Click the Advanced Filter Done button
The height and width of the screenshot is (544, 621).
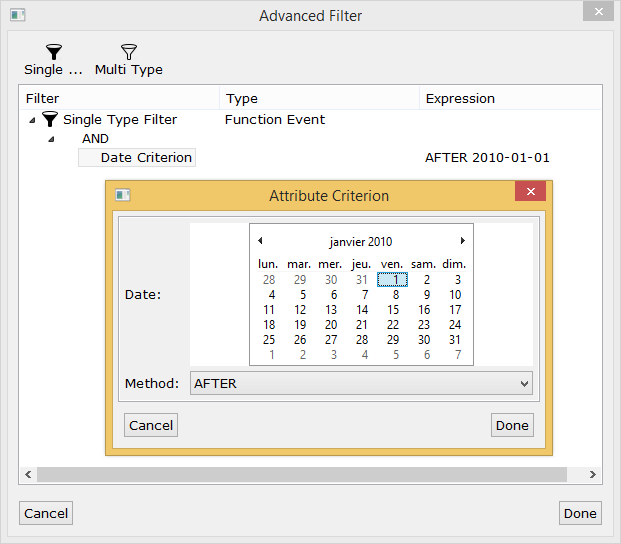580,513
